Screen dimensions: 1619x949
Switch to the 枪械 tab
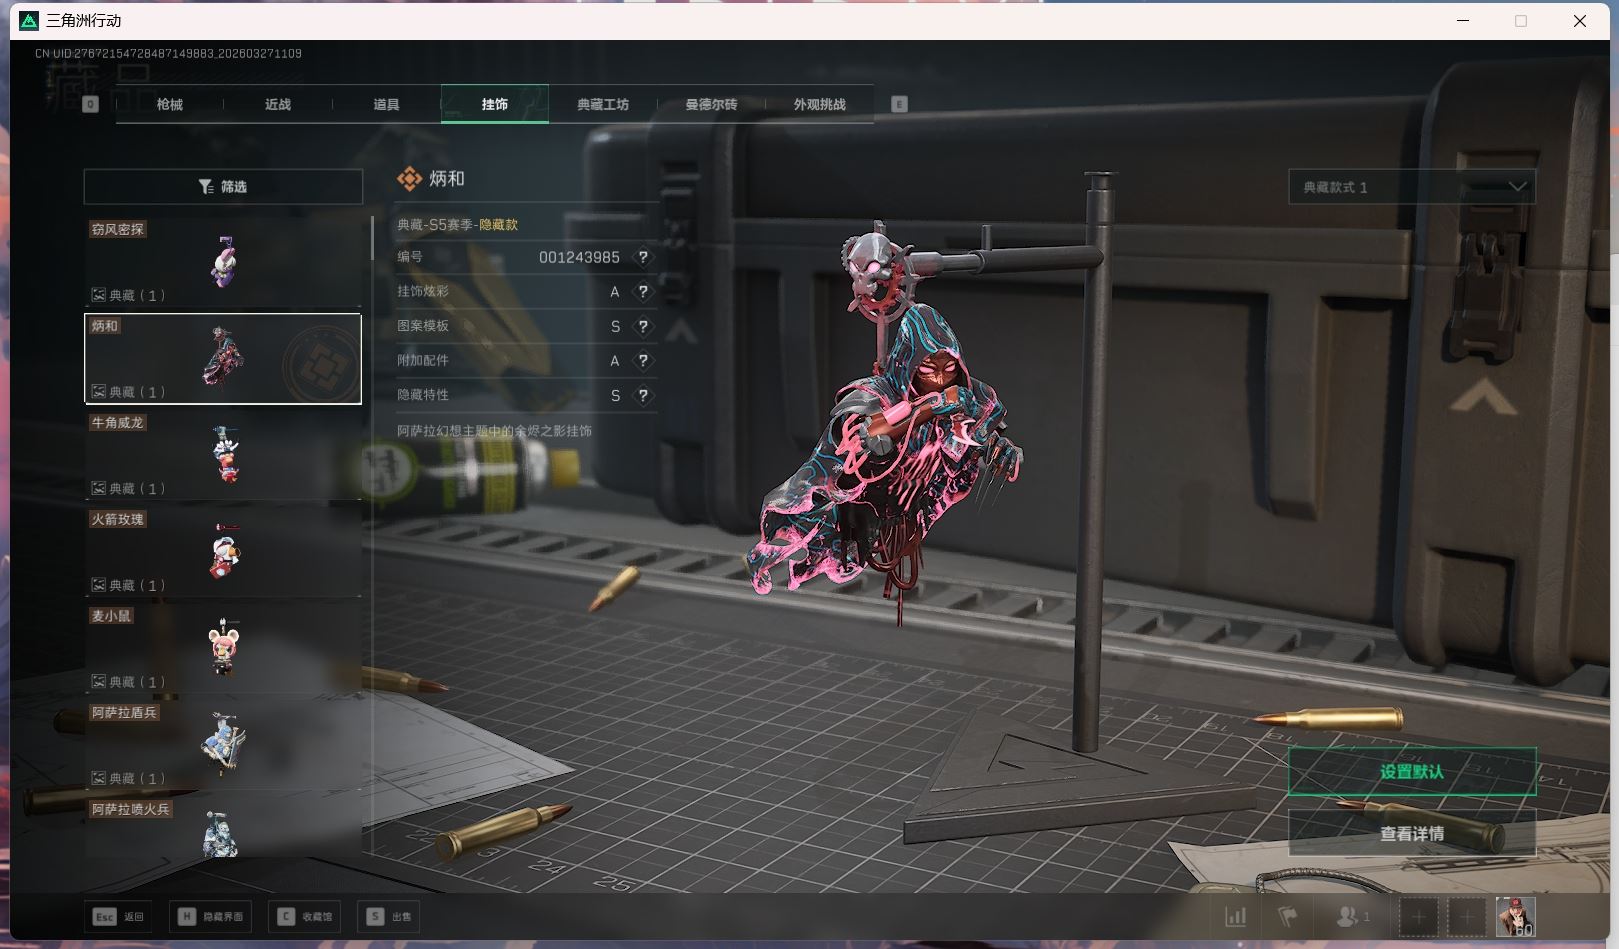pos(170,104)
